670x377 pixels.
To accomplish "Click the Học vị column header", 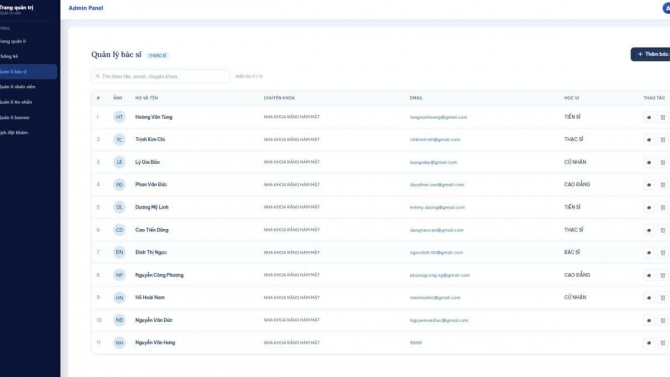I will click(571, 98).
